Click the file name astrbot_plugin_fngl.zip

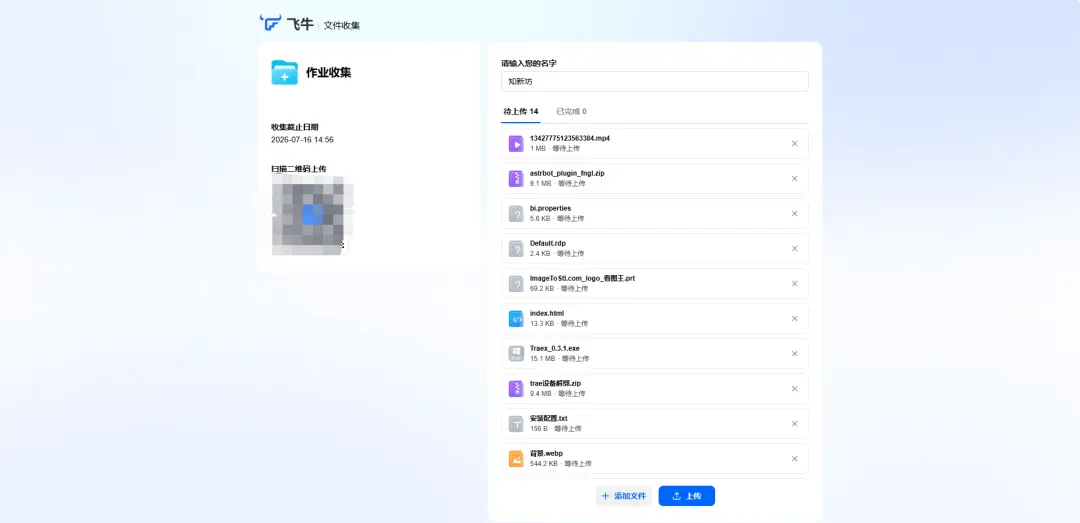(x=567, y=174)
